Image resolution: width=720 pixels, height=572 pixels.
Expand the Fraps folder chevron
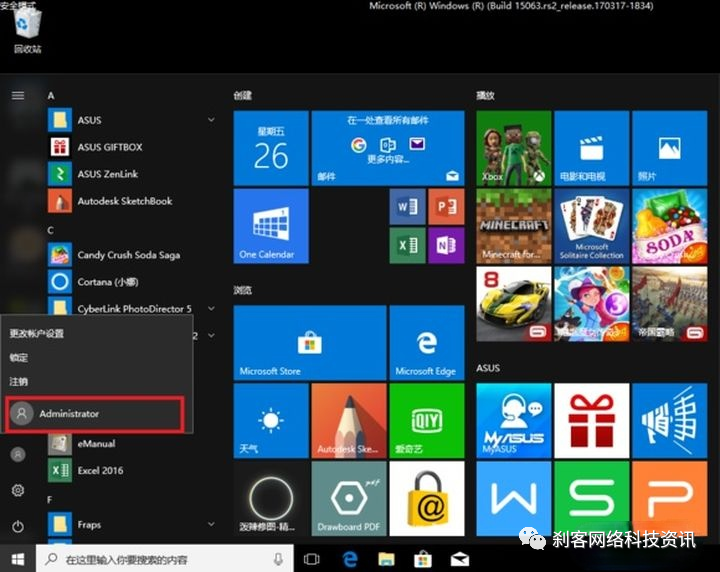(211, 524)
